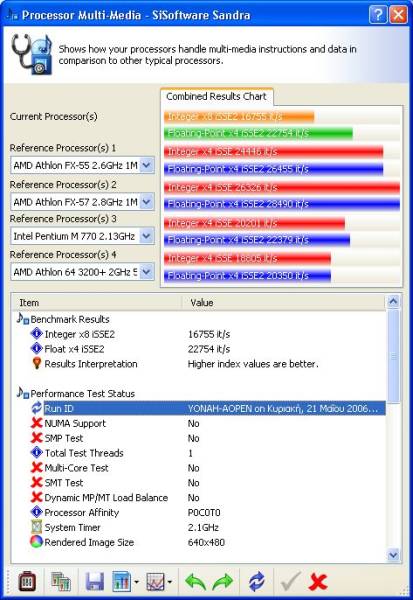
Task: Click the scroll up arrow of the results list
Action: point(393,302)
